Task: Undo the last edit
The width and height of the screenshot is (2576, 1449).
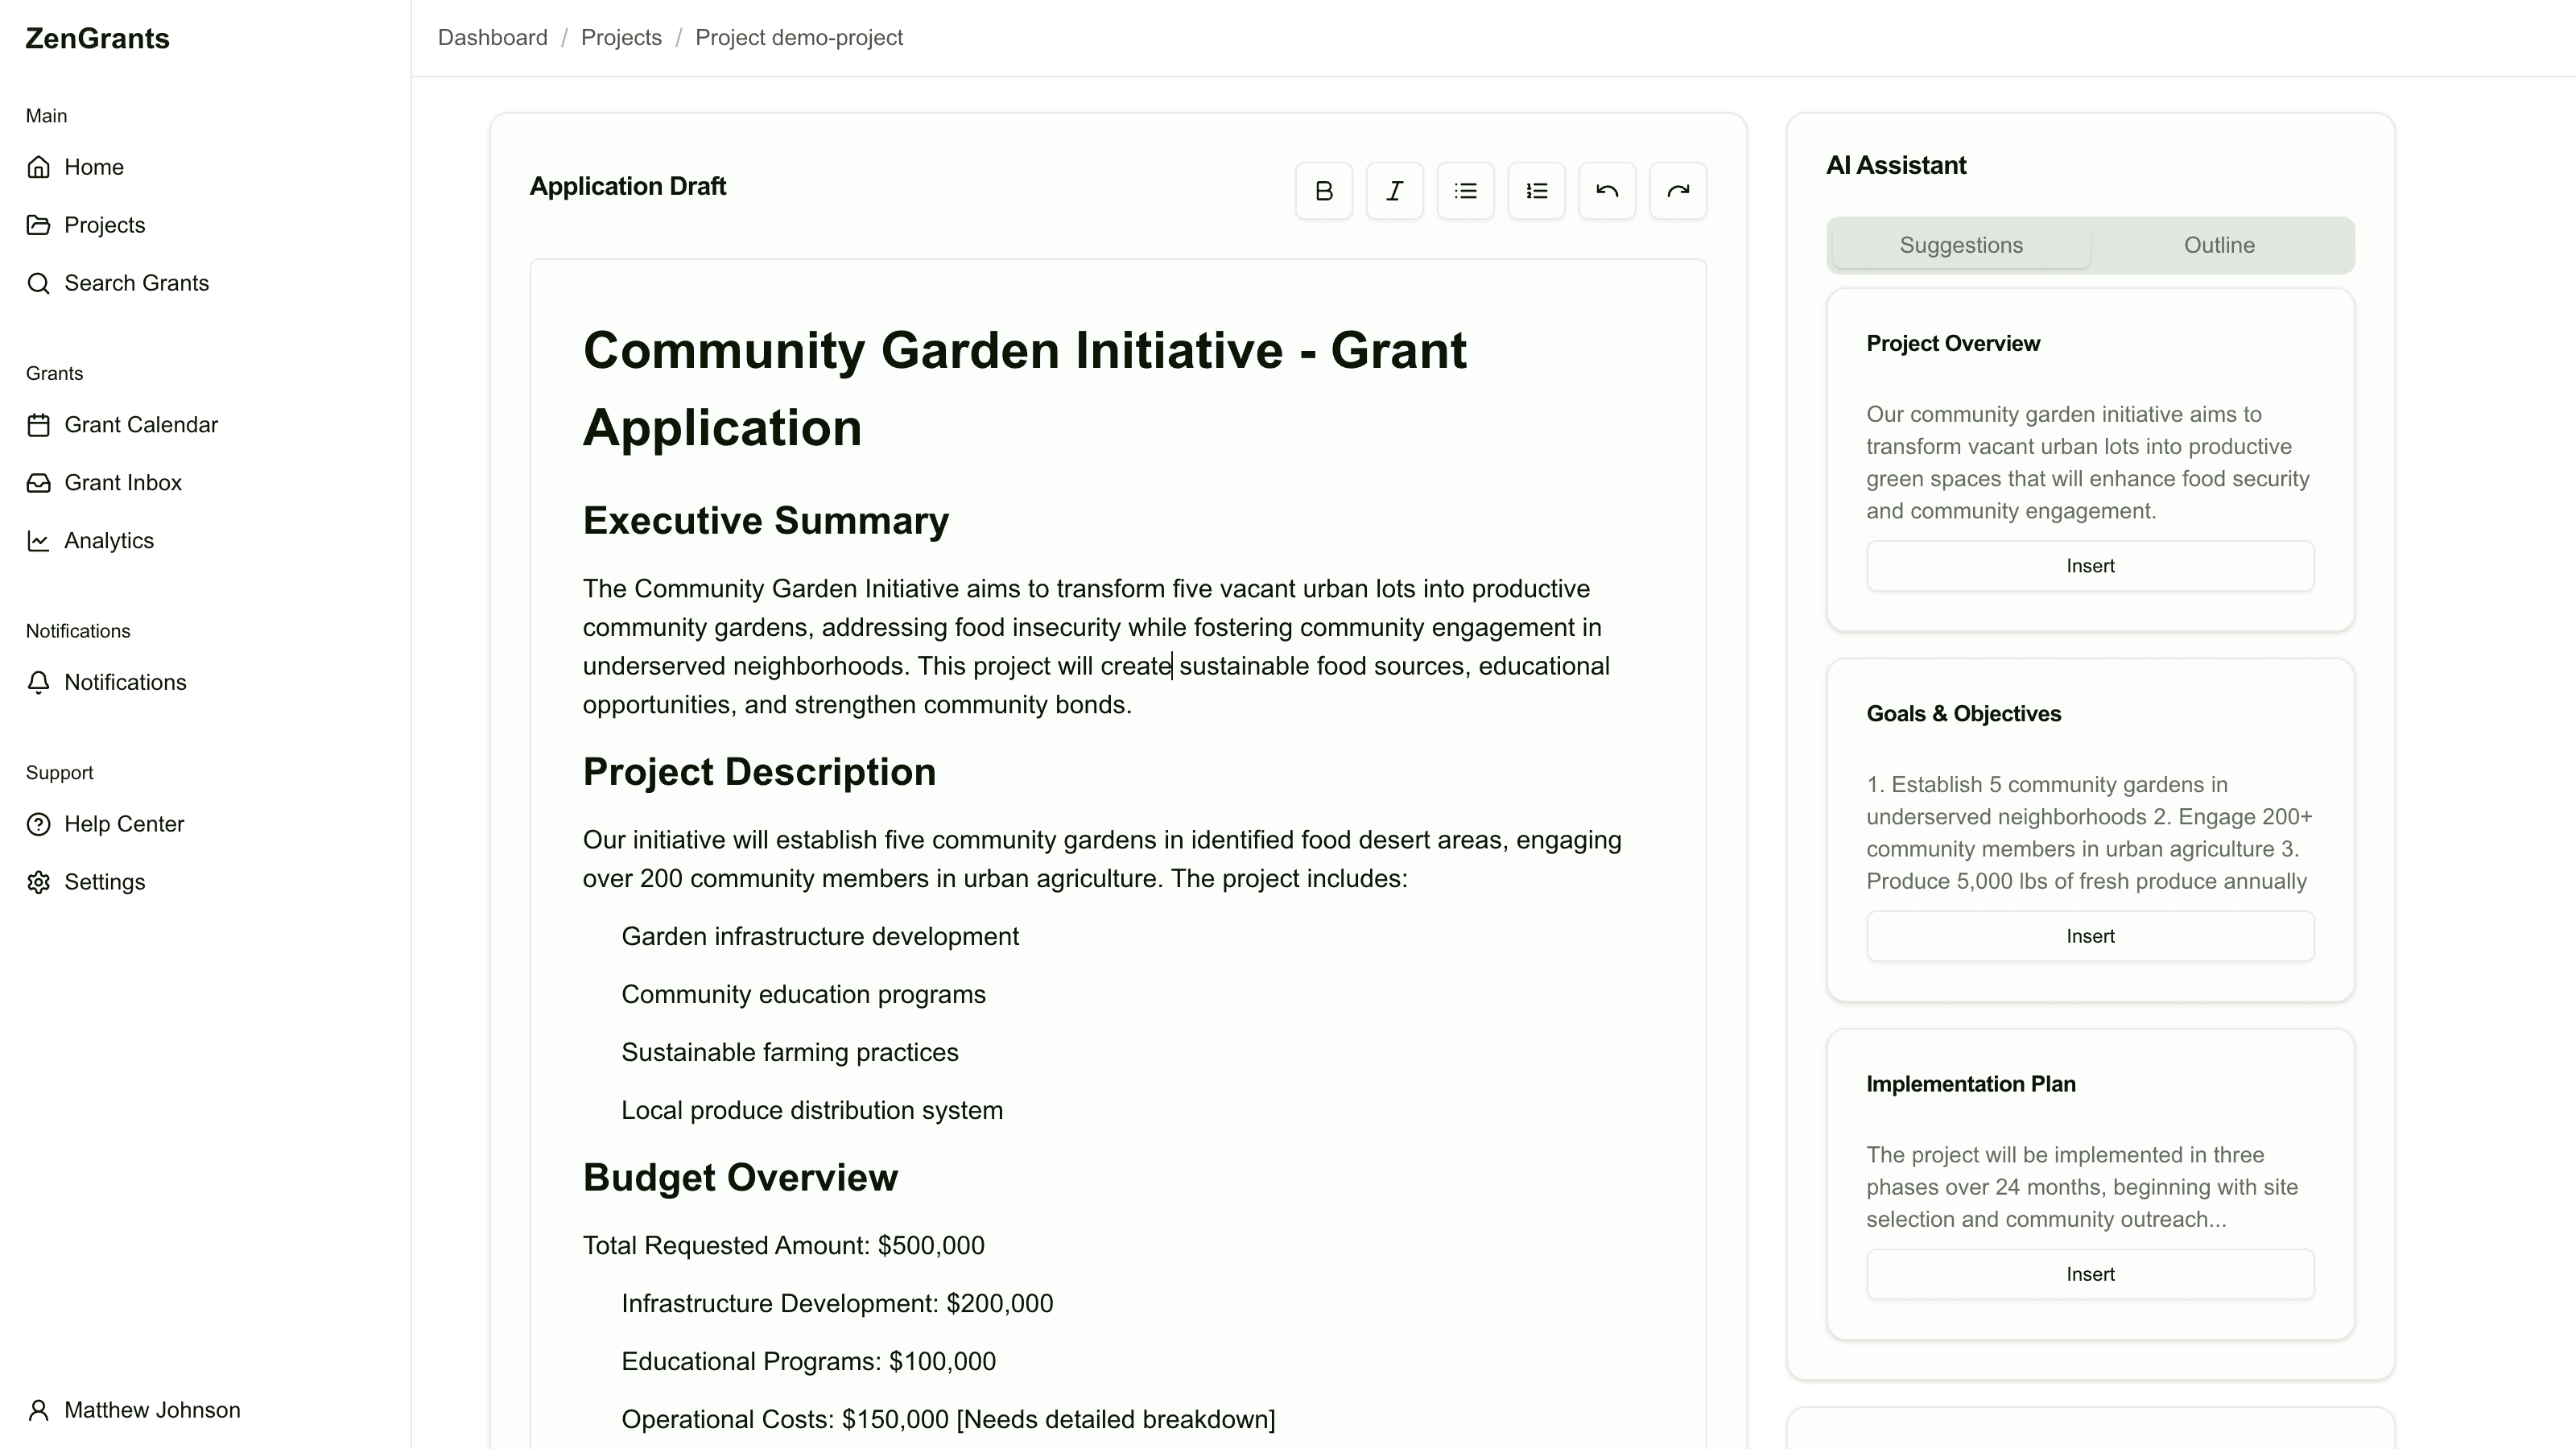Action: pyautogui.click(x=1607, y=190)
